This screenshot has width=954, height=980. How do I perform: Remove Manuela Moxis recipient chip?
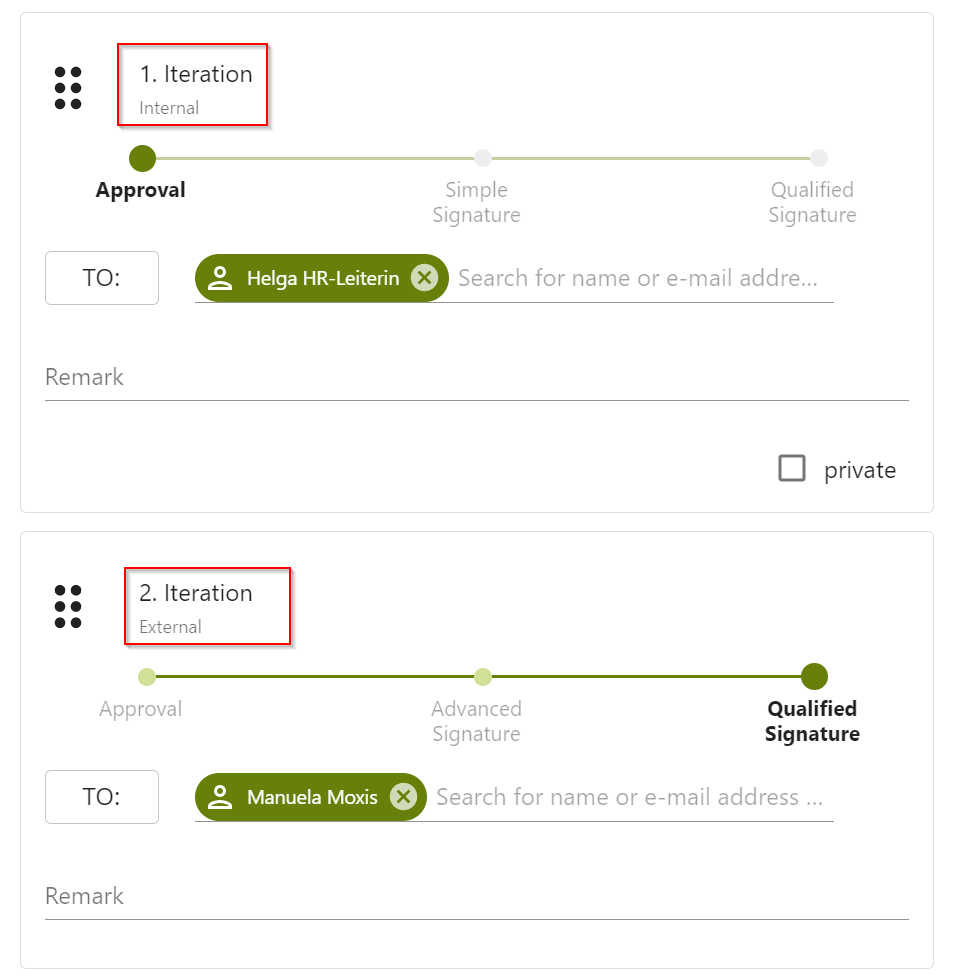pyautogui.click(x=403, y=797)
